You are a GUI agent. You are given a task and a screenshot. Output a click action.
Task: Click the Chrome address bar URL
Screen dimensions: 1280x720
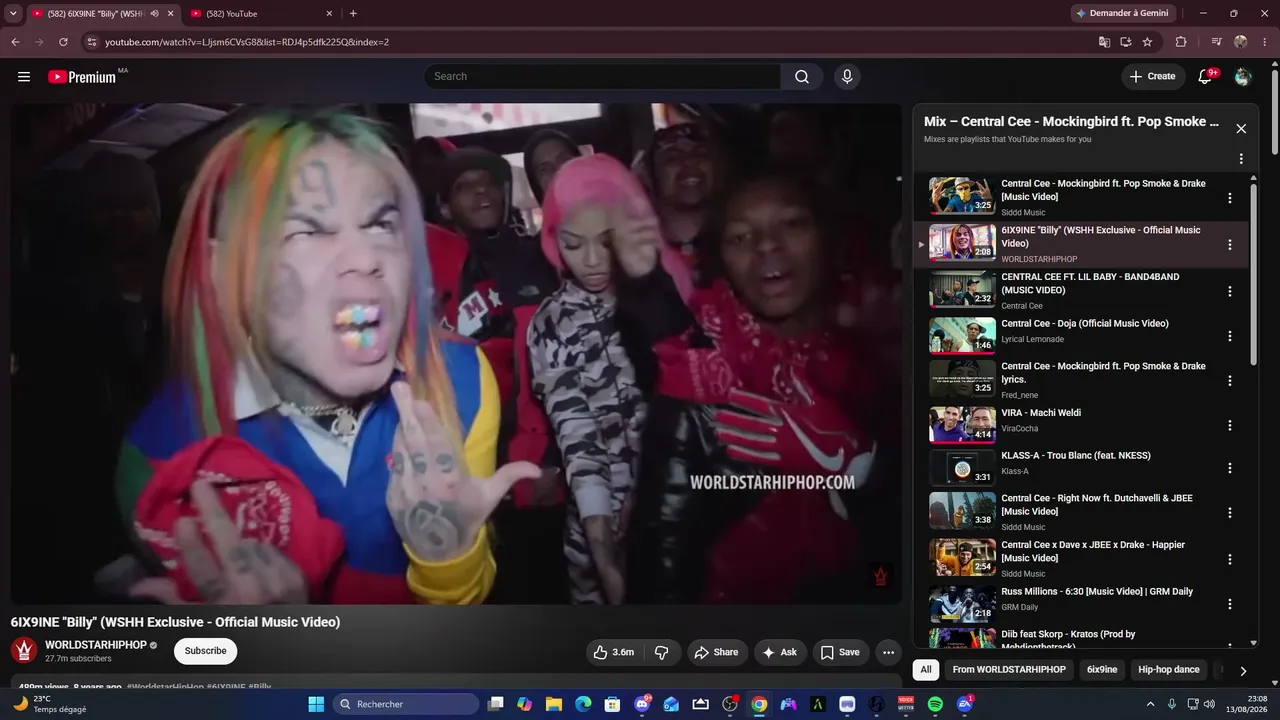point(247,42)
